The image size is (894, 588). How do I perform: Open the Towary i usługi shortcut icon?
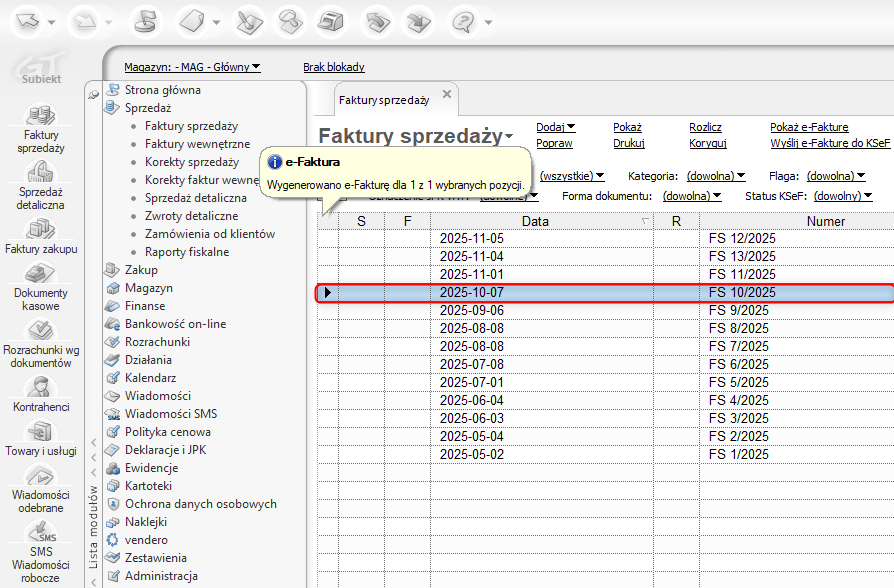[40, 431]
